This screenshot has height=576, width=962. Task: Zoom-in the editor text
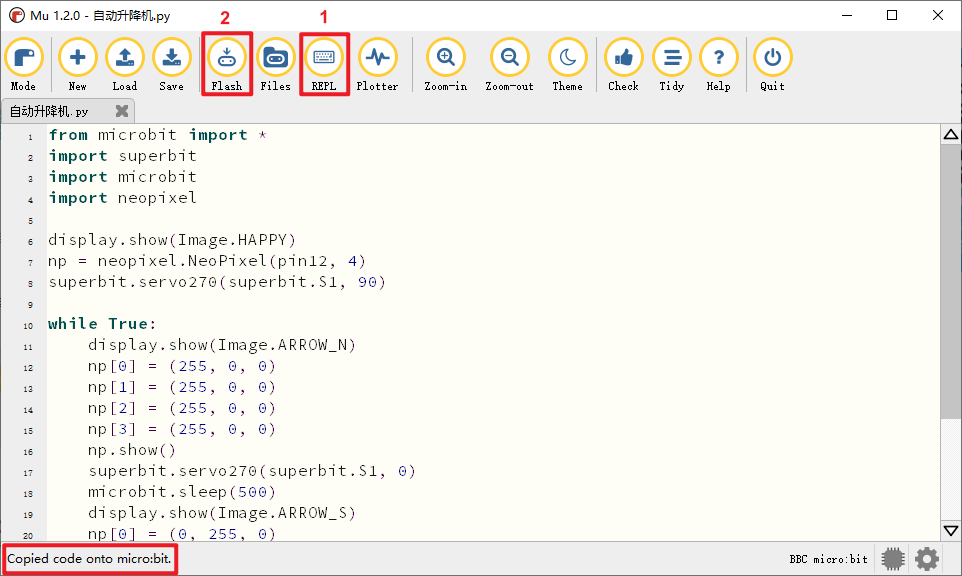(x=446, y=65)
